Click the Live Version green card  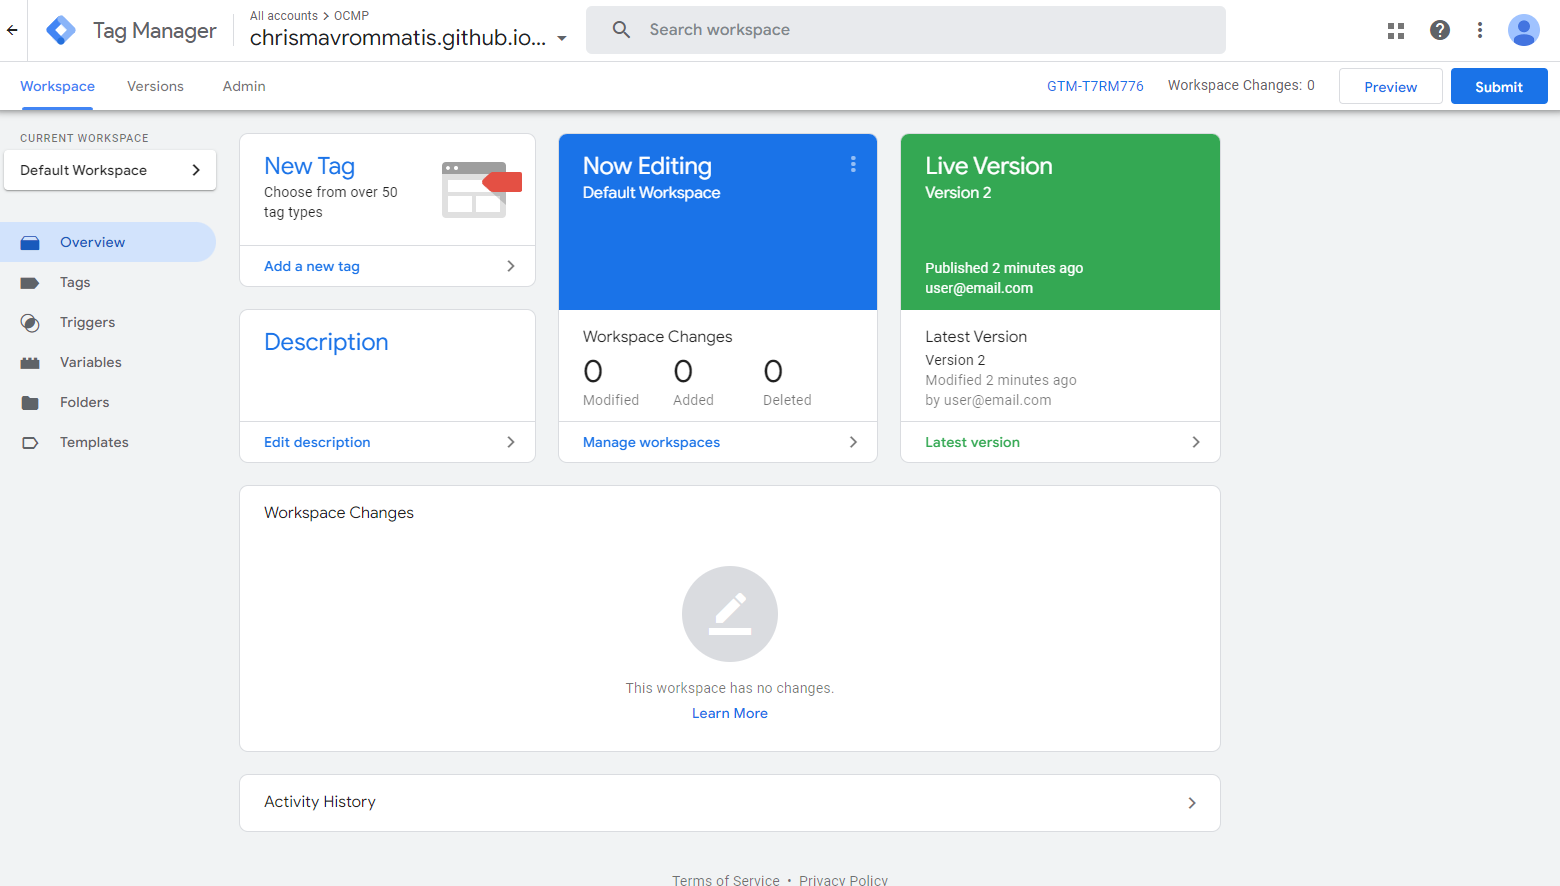[1060, 222]
